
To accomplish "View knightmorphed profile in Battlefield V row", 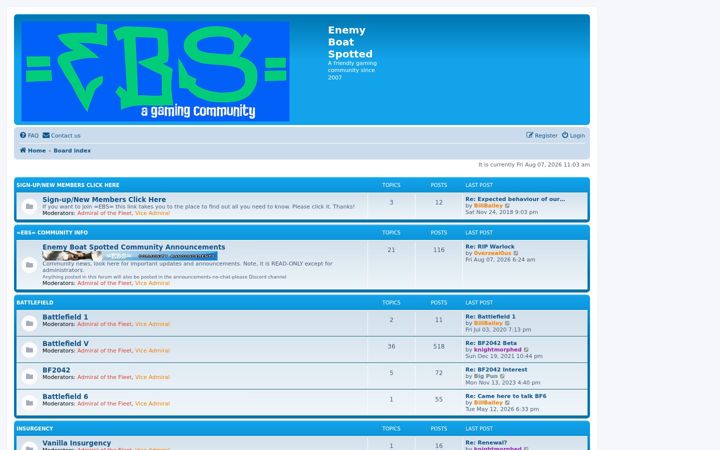I will pyautogui.click(x=498, y=350).
